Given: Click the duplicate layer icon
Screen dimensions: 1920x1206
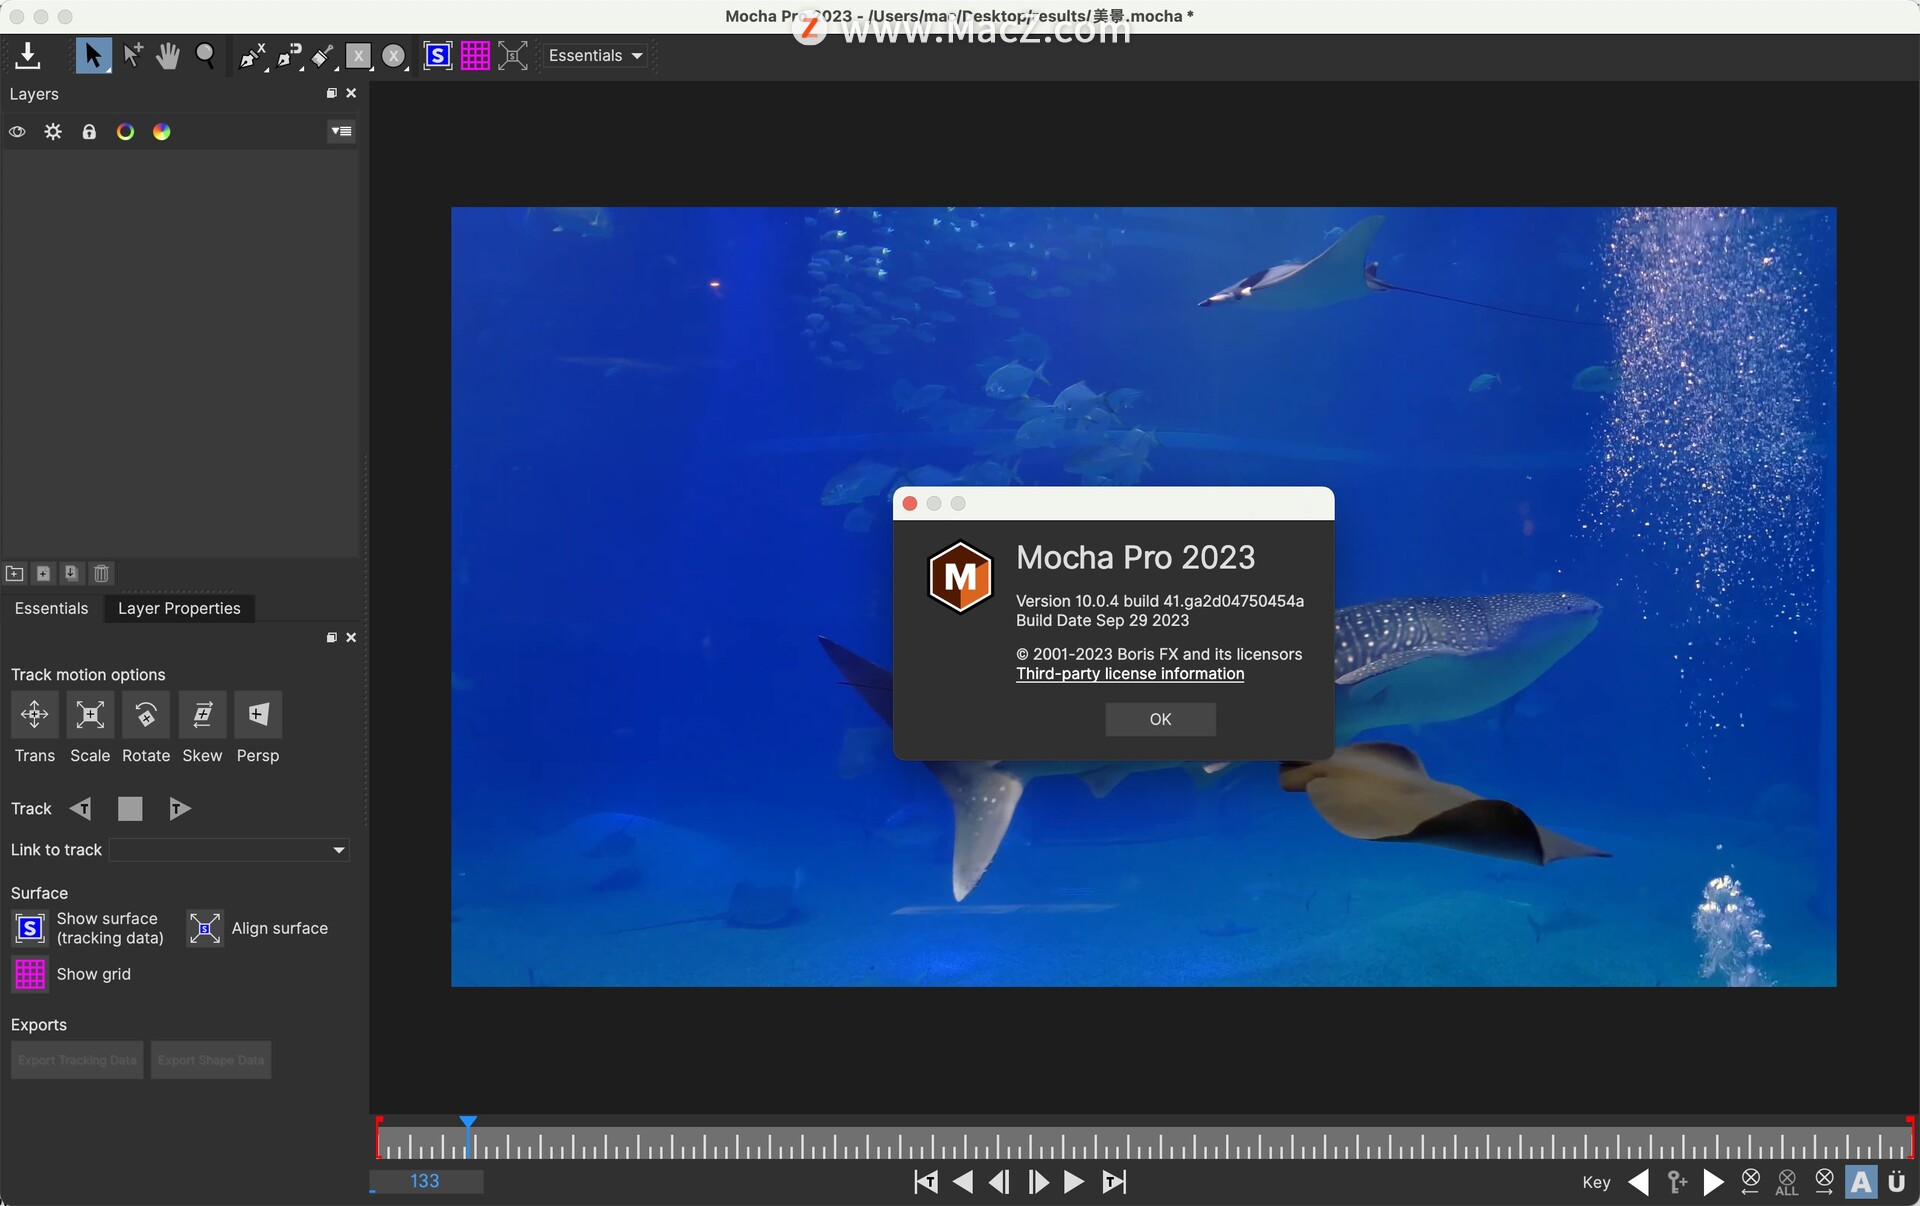Looking at the screenshot, I should (71, 573).
